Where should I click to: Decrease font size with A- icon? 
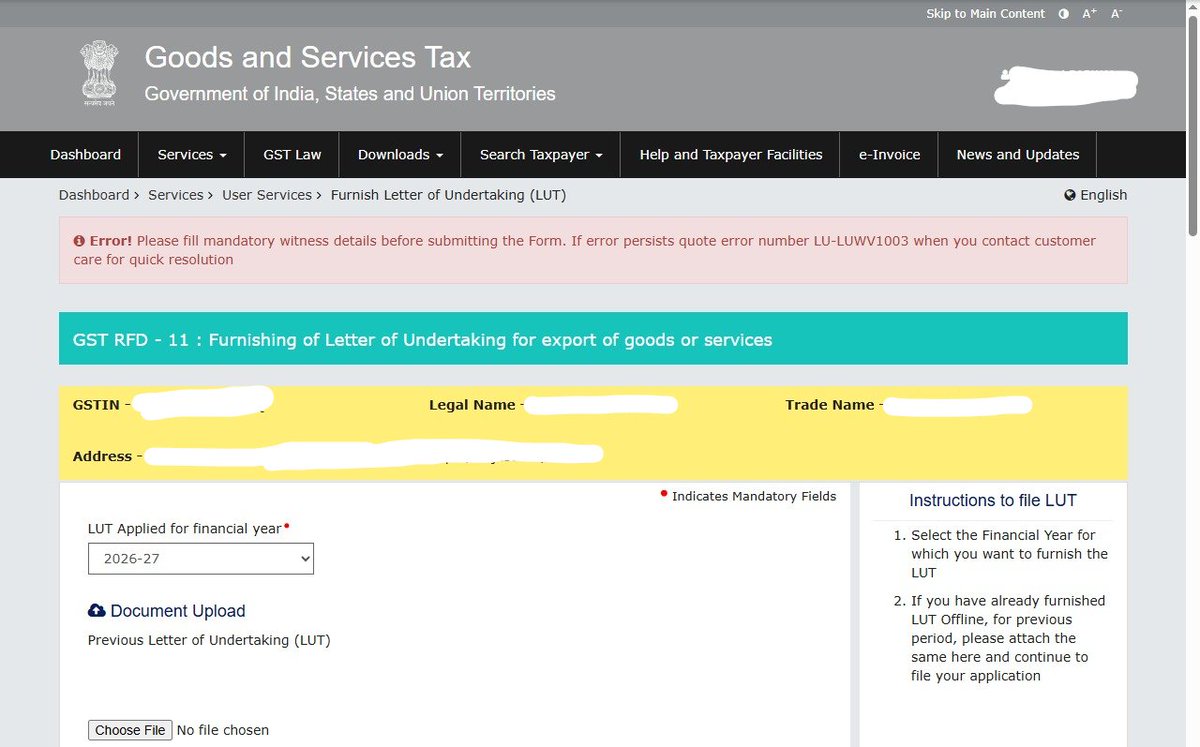[x=1117, y=14]
